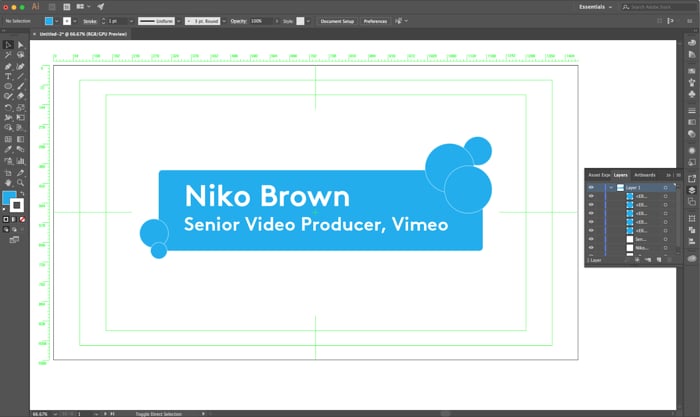The width and height of the screenshot is (700, 417).
Task: Open Layers panel flyout menu
Action: click(678, 175)
